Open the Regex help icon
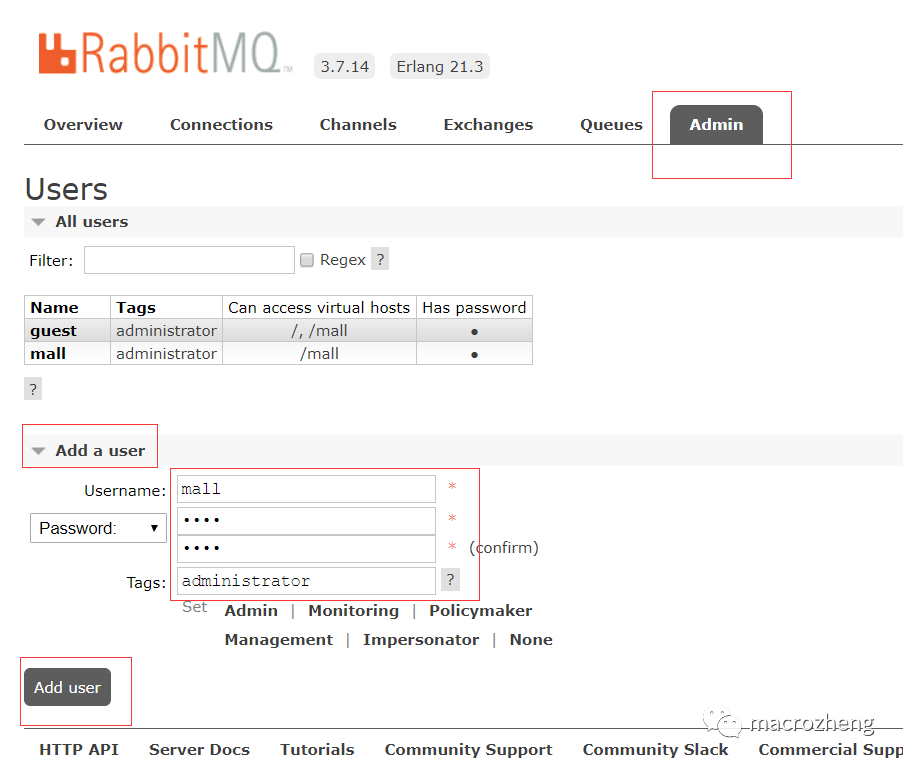Screen dimensions: 903x765 point(379,258)
